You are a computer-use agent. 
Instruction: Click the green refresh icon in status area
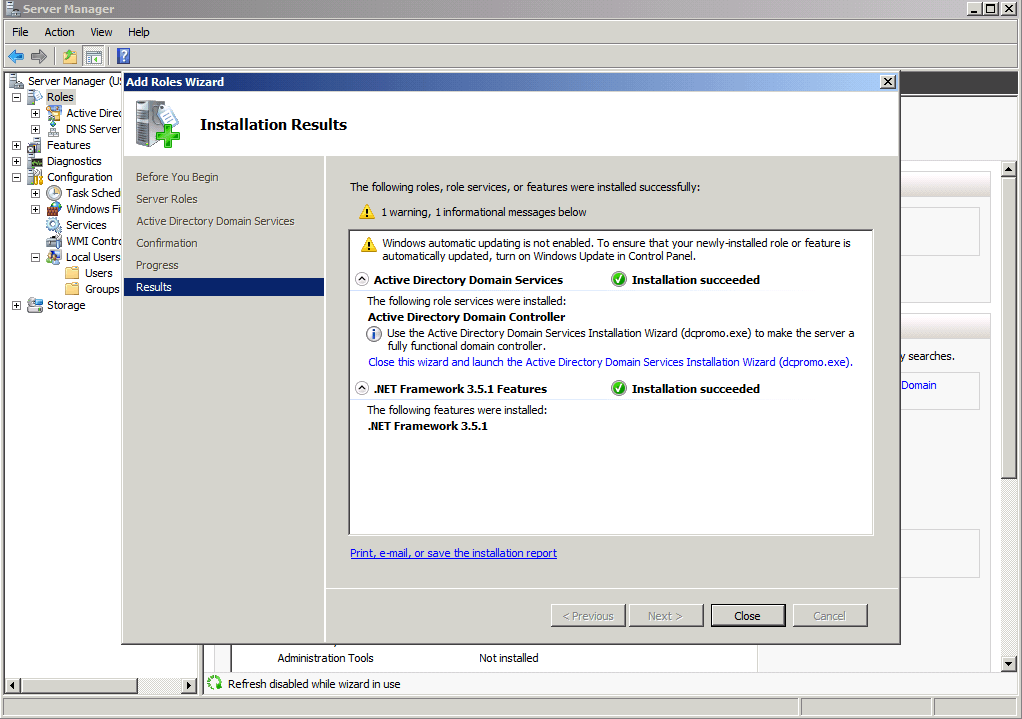(x=214, y=683)
